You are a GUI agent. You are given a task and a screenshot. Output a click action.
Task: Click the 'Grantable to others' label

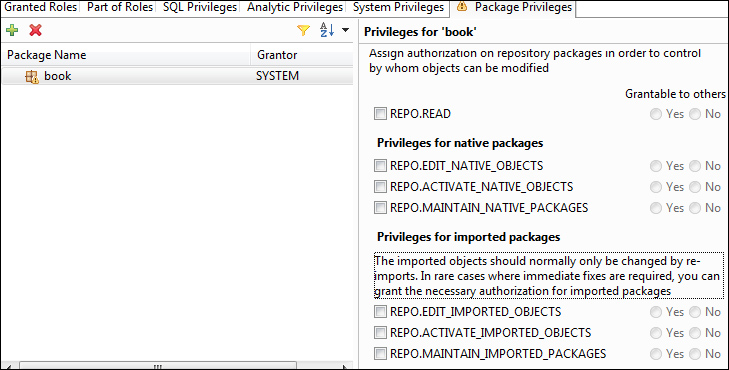click(675, 94)
